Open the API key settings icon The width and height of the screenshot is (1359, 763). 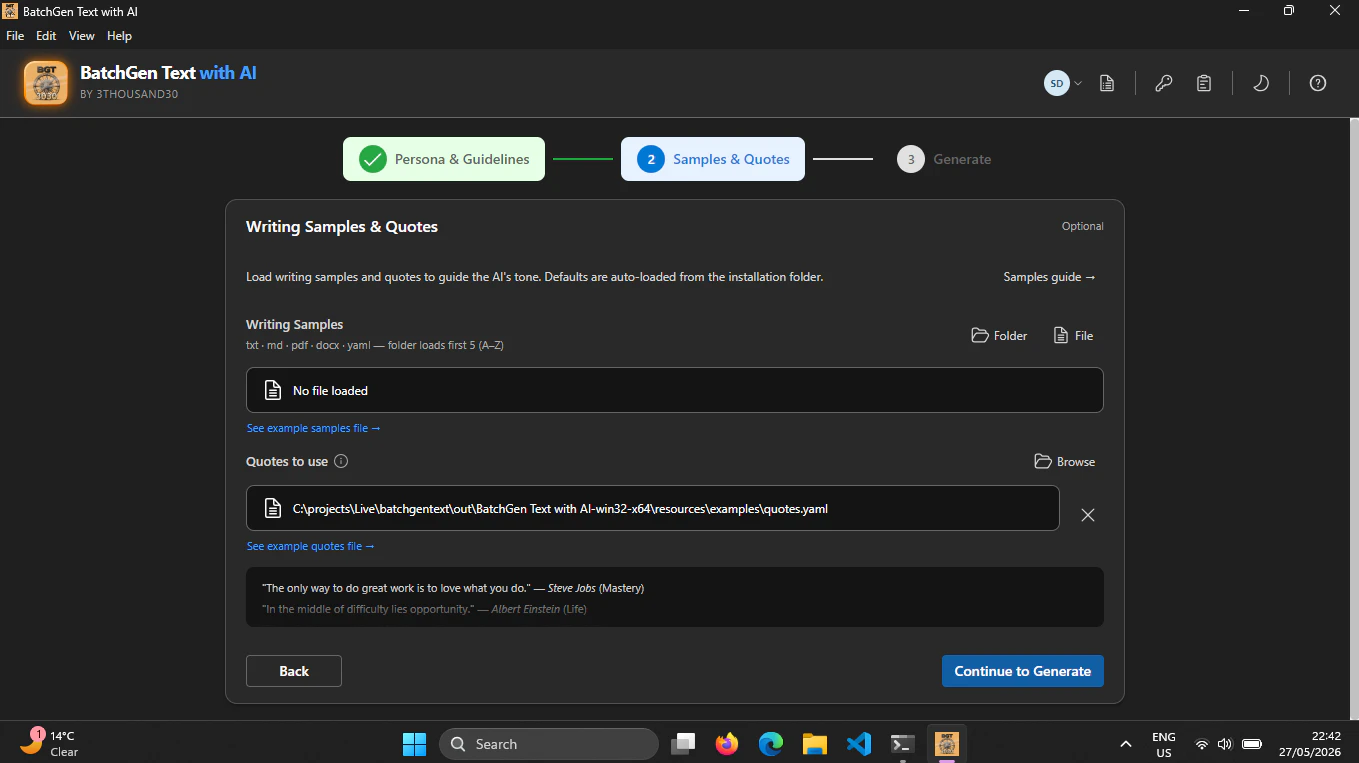tap(1163, 83)
